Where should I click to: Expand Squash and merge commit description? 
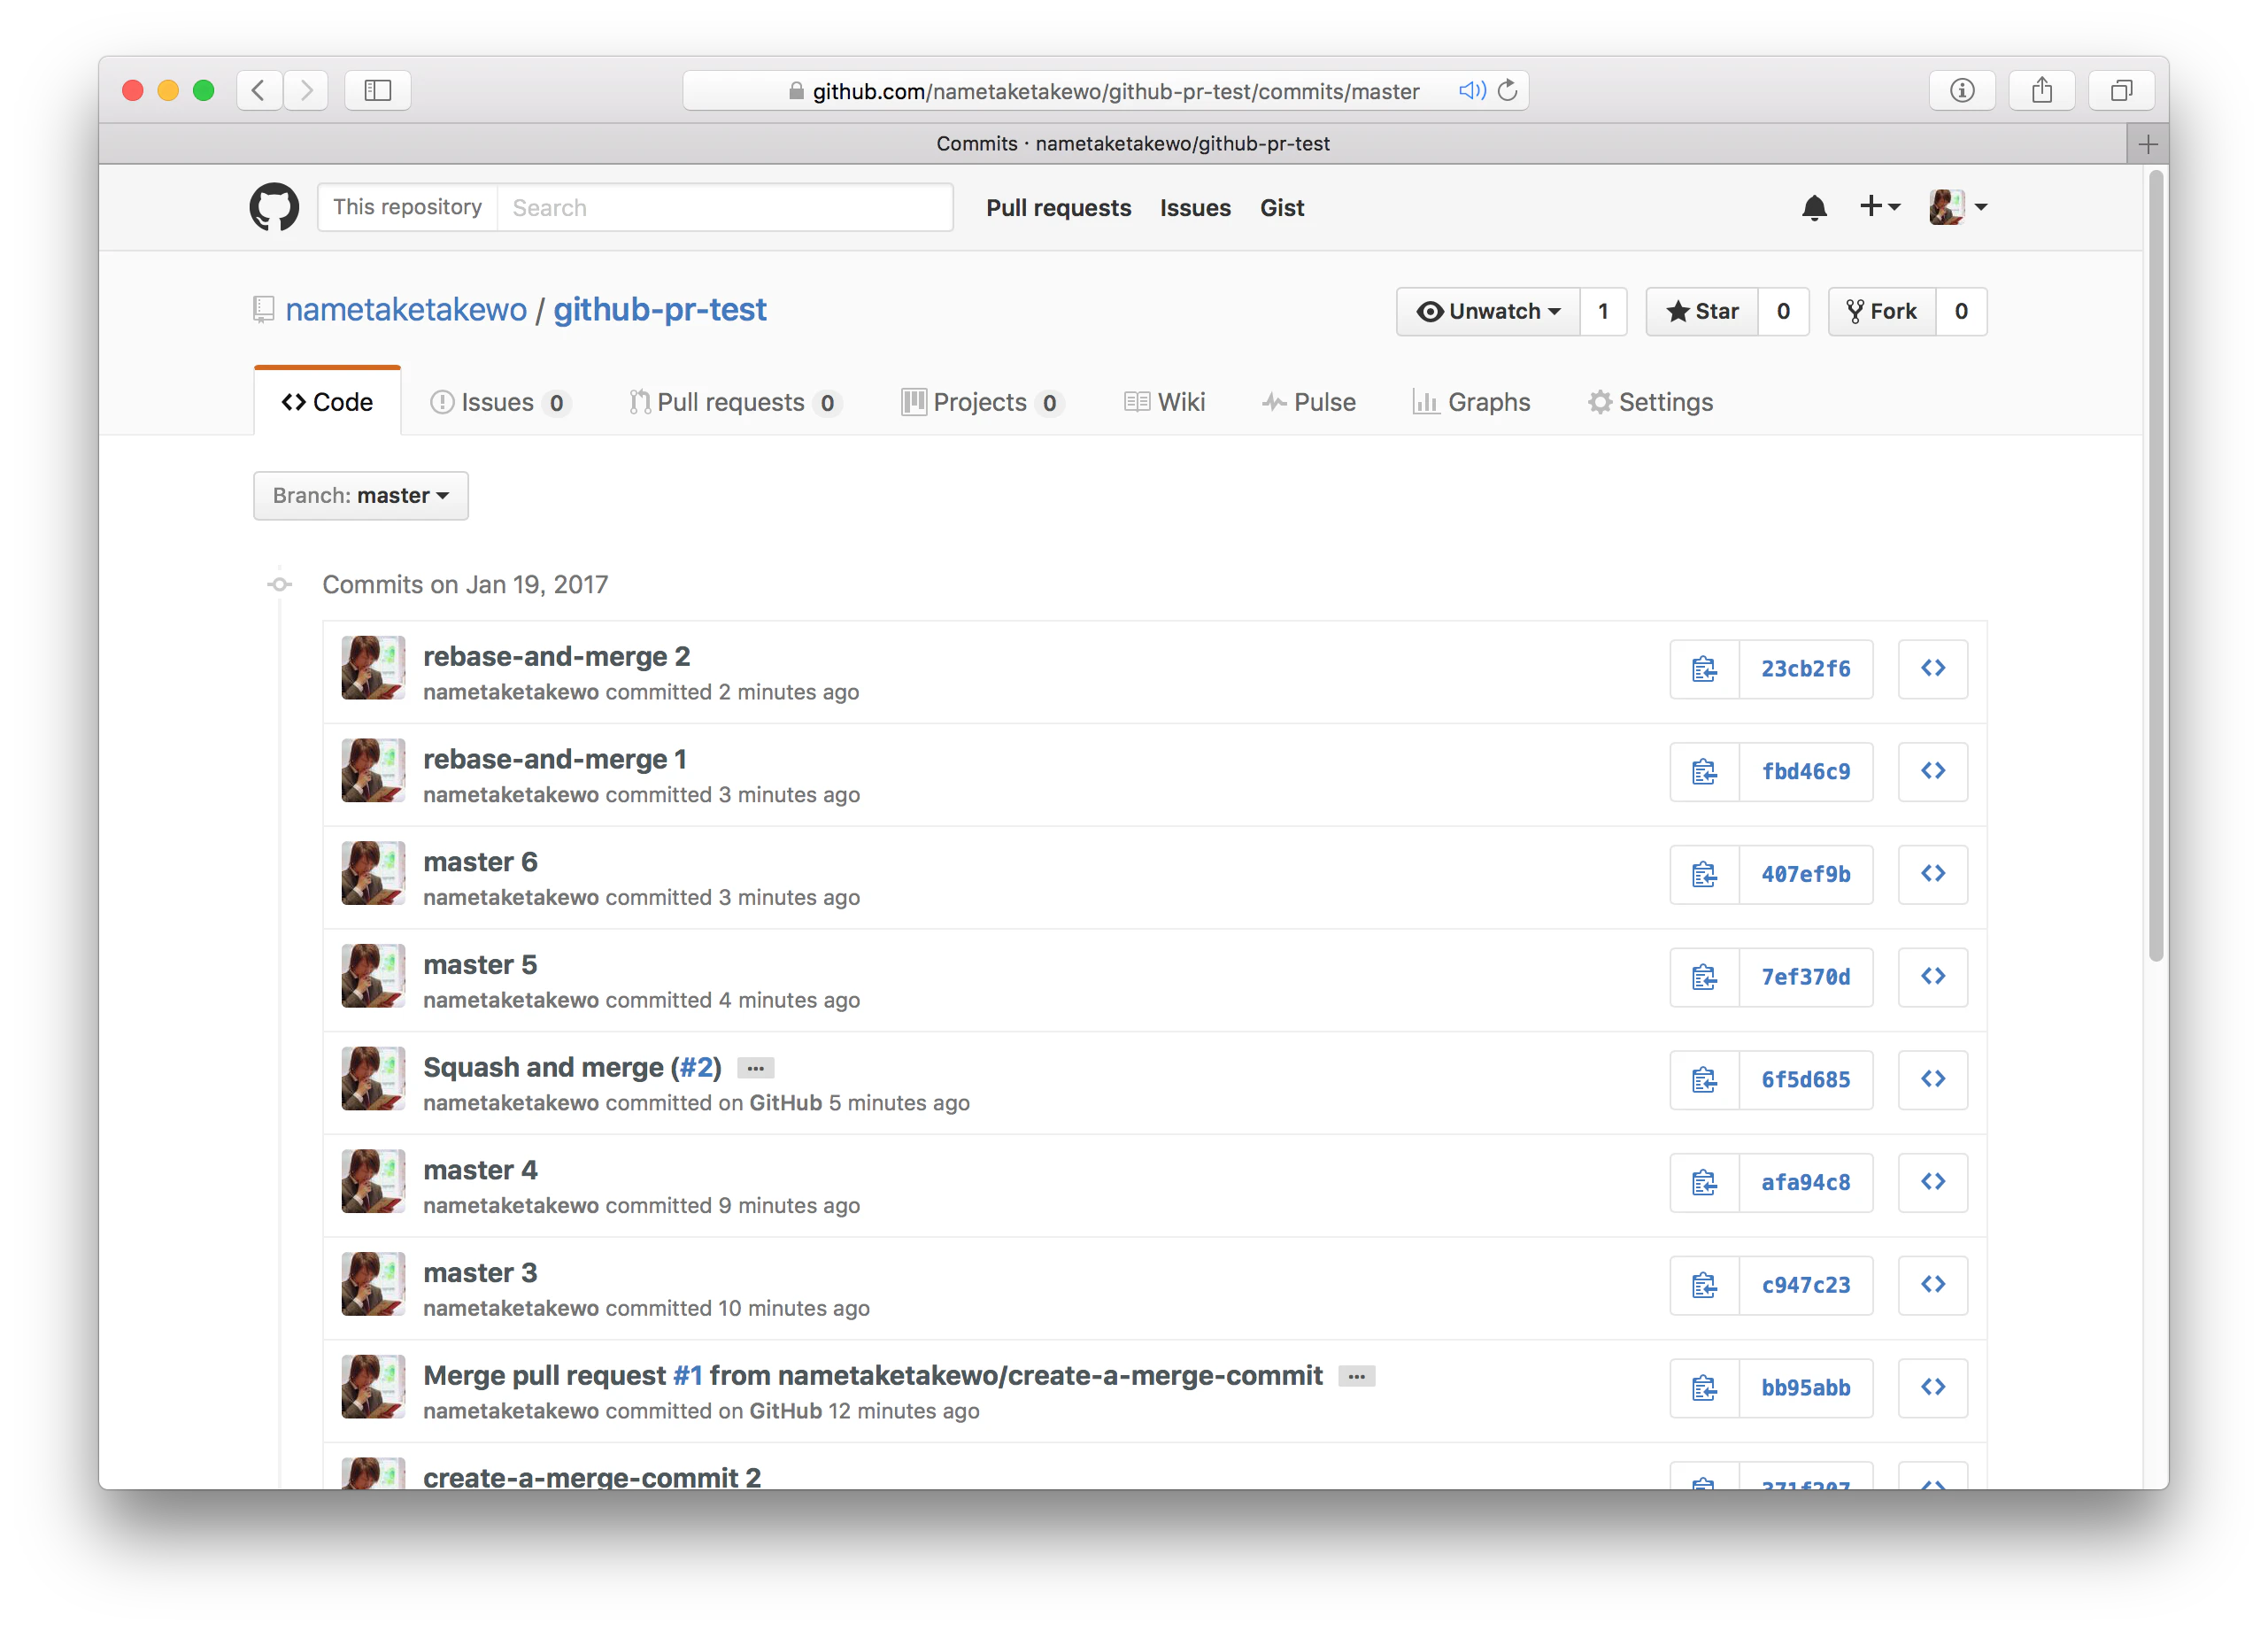click(756, 1069)
